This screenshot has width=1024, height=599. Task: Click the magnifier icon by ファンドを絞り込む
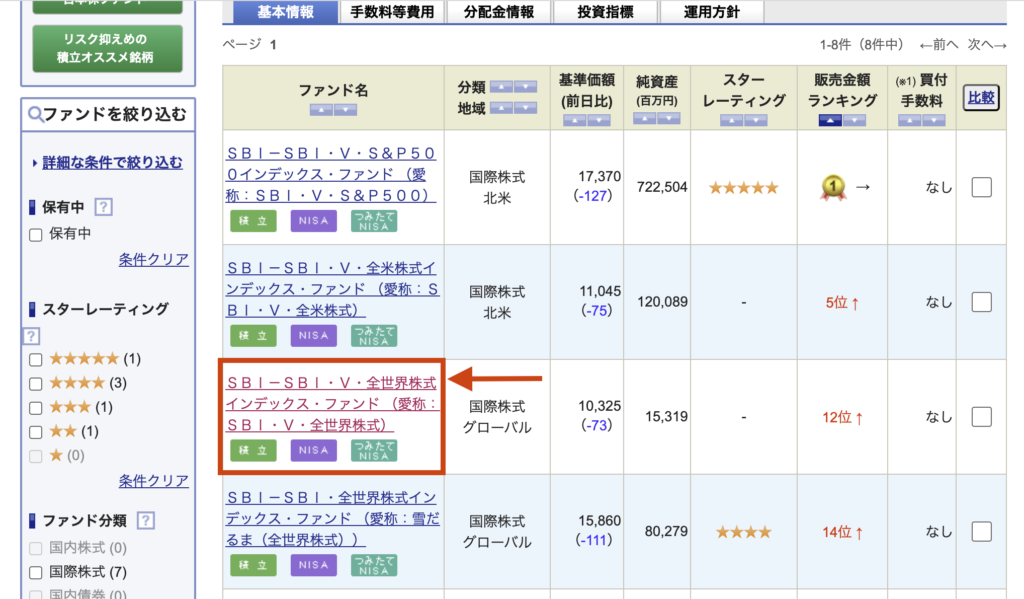[35, 115]
